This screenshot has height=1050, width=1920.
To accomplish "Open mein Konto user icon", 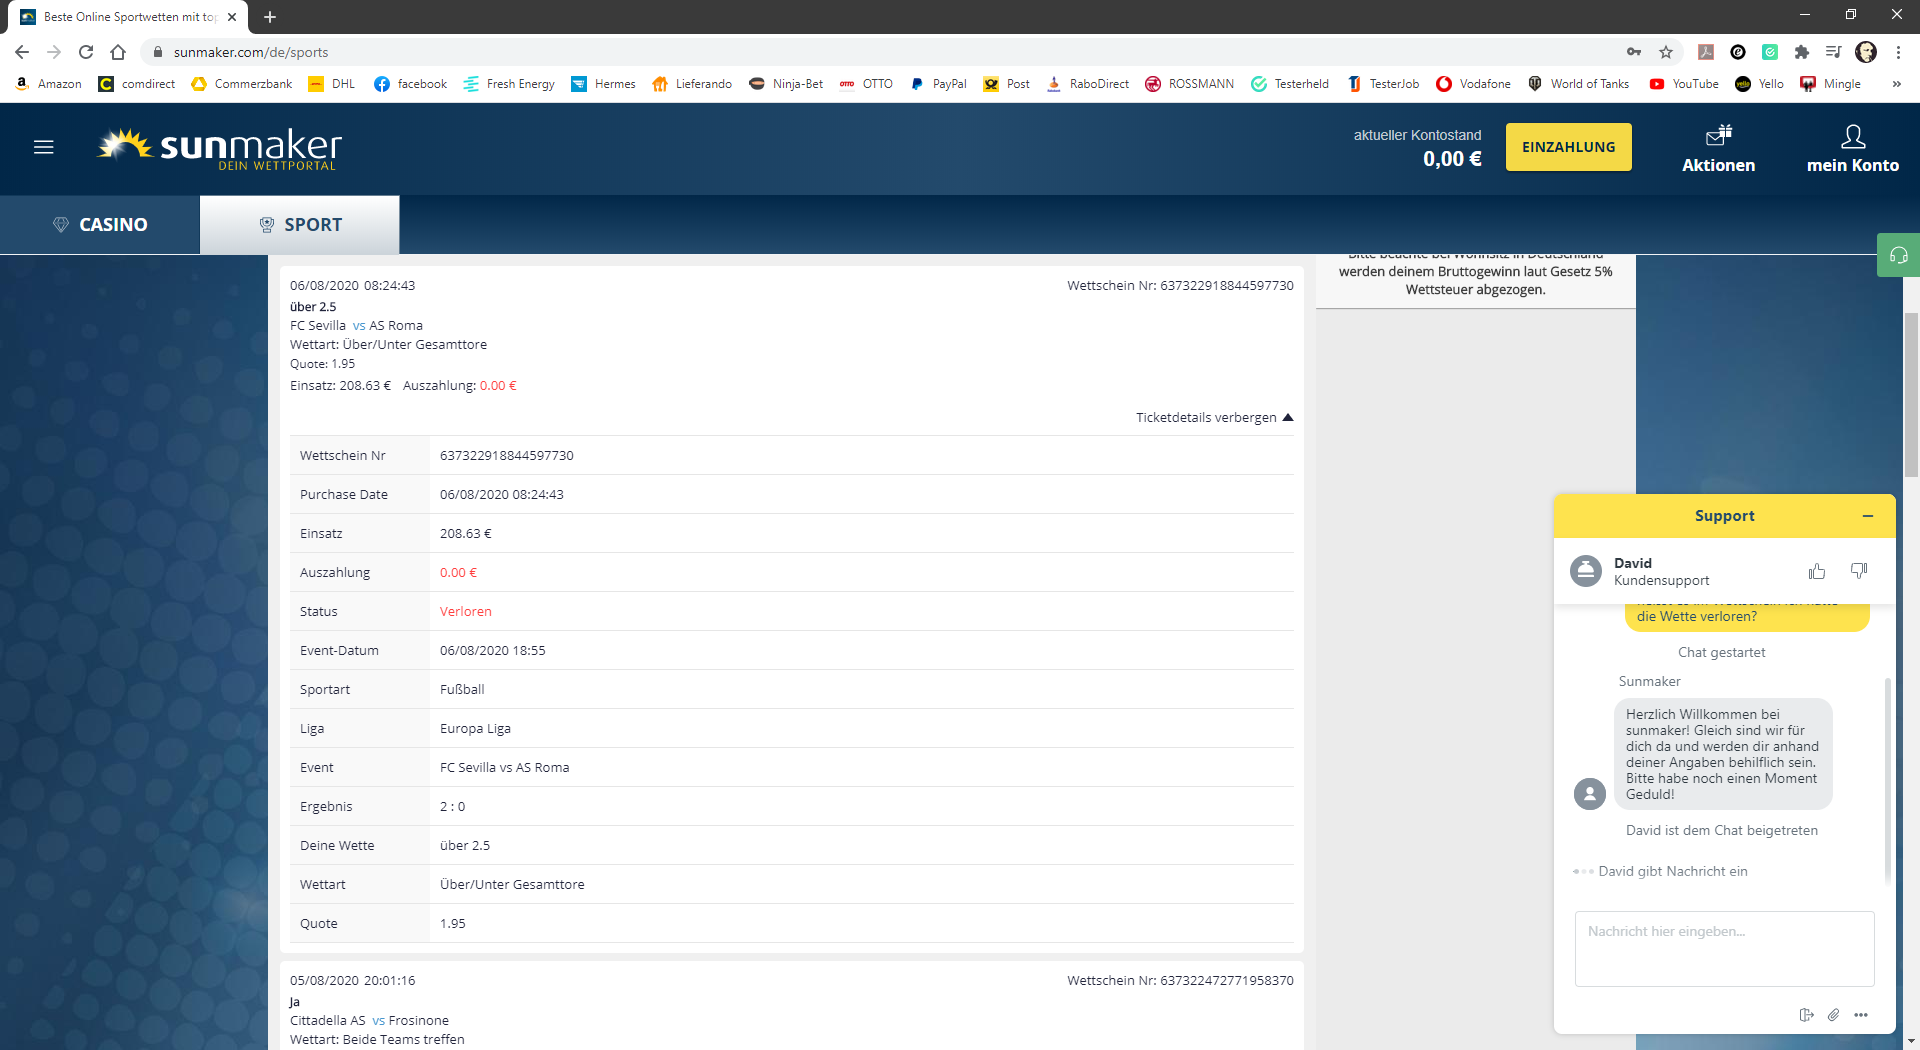I will coord(1853,135).
